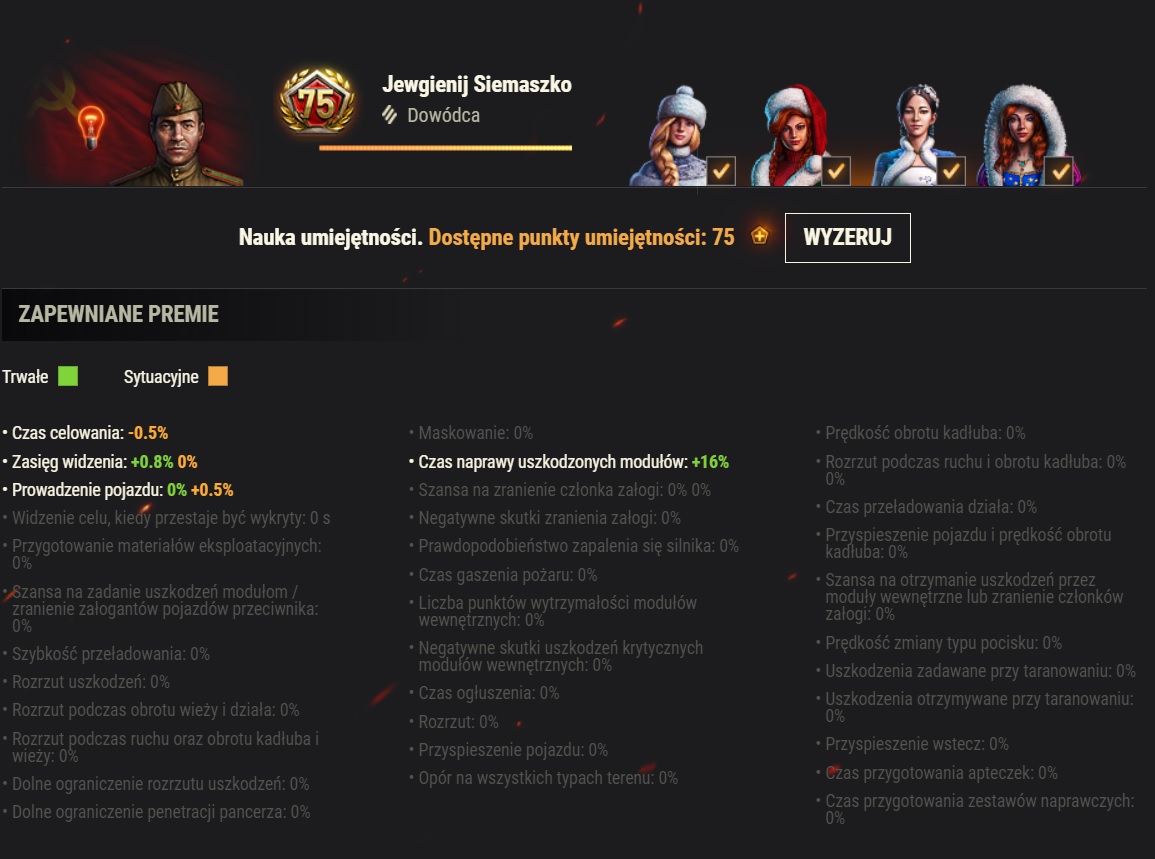
Task: Click the green Trwałe color swatch
Action: tap(68, 376)
